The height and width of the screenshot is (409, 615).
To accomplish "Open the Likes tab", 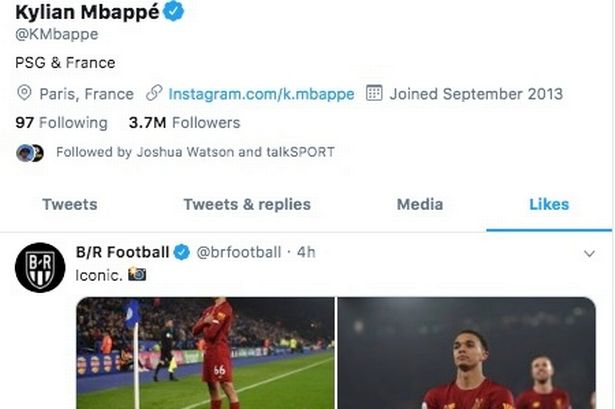I will [x=549, y=204].
